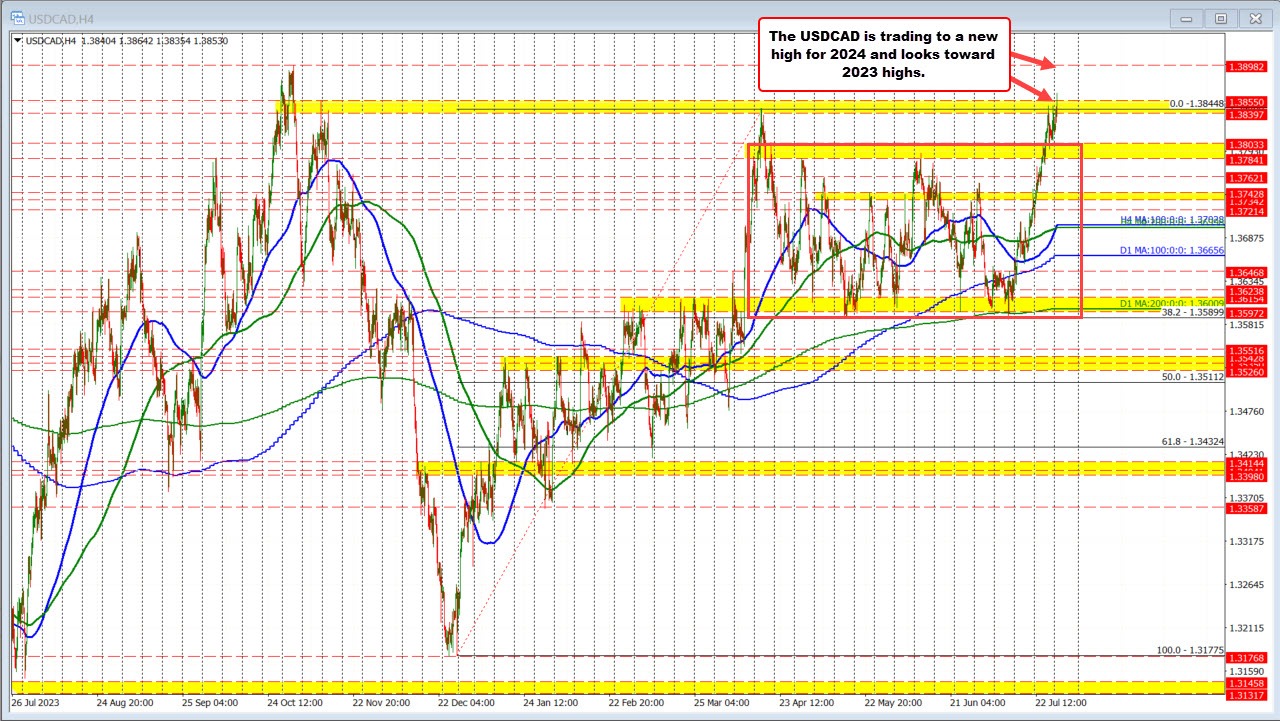Expand the USDCAD,H4 chart dropdown triangle

(17, 39)
